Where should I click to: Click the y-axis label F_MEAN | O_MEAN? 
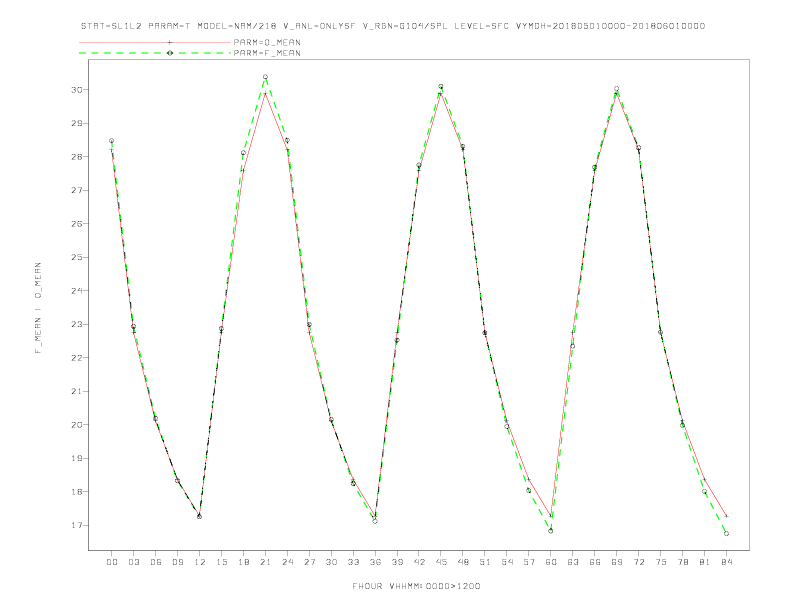pyautogui.click(x=38, y=308)
